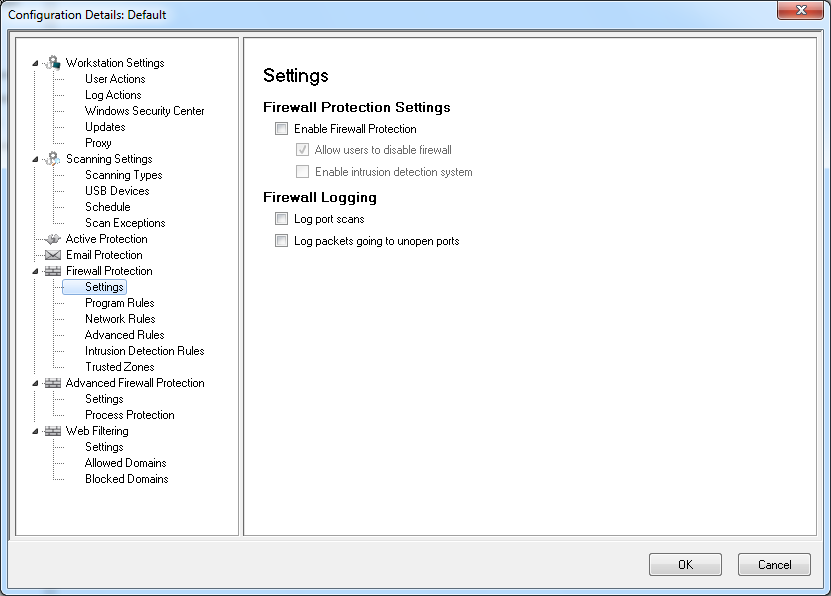Select Intrusion Detection Rules item

tap(144, 351)
